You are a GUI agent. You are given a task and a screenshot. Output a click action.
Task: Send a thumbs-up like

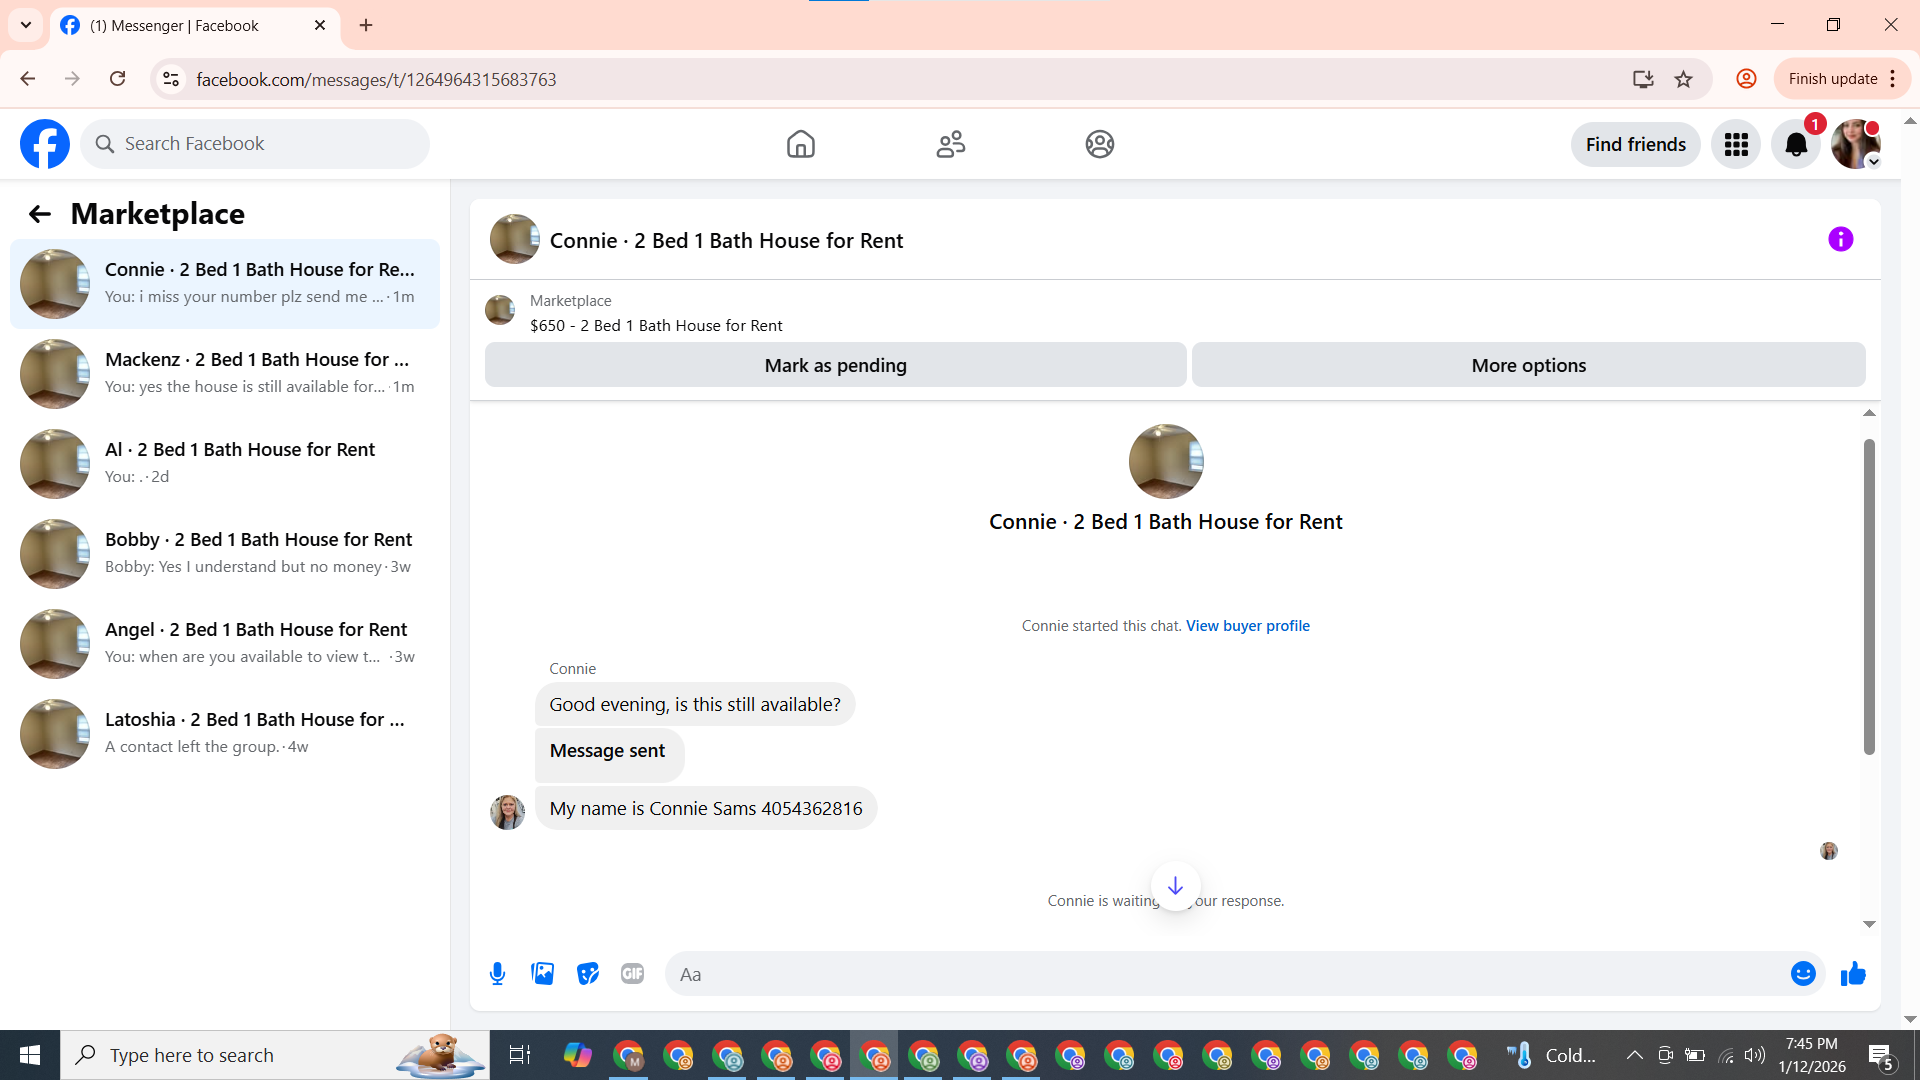coord(1853,974)
